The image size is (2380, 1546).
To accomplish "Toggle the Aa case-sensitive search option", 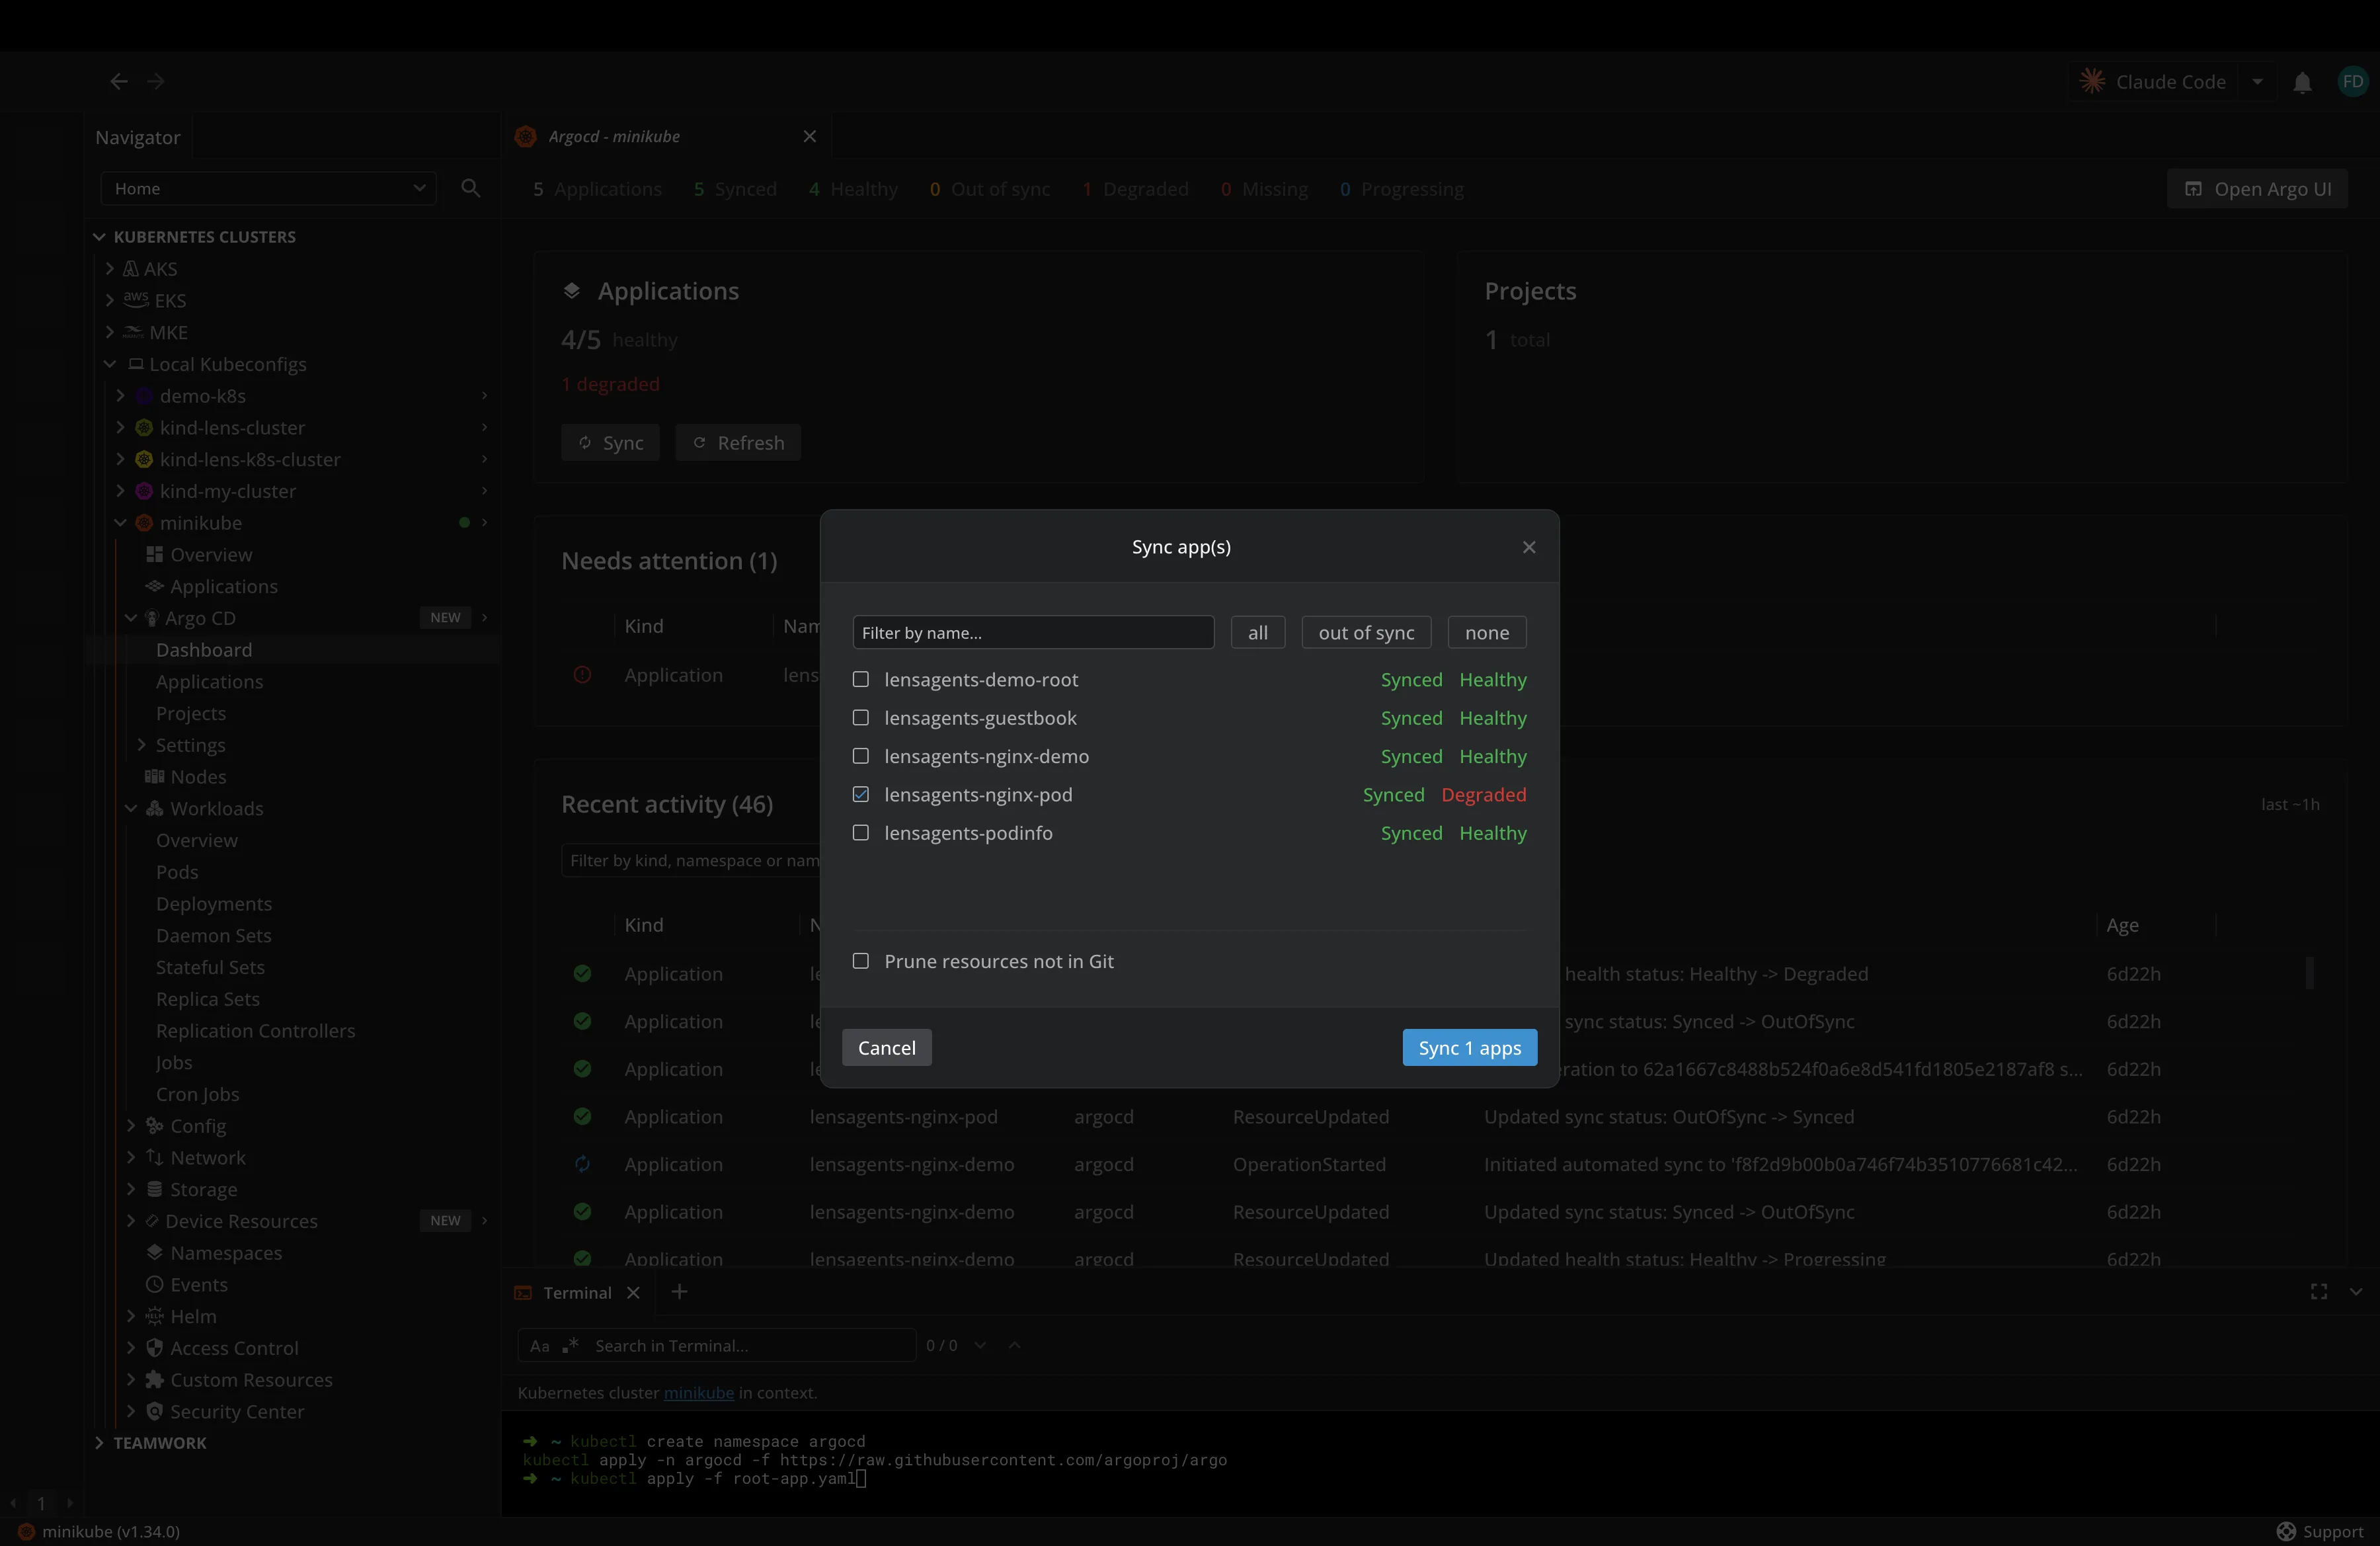I will coord(540,1345).
